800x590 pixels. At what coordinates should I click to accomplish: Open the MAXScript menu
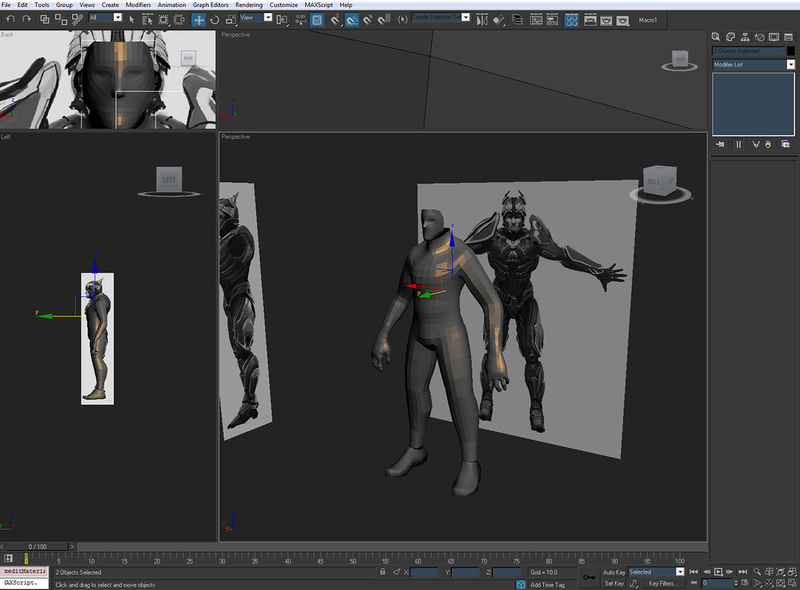tap(318, 5)
